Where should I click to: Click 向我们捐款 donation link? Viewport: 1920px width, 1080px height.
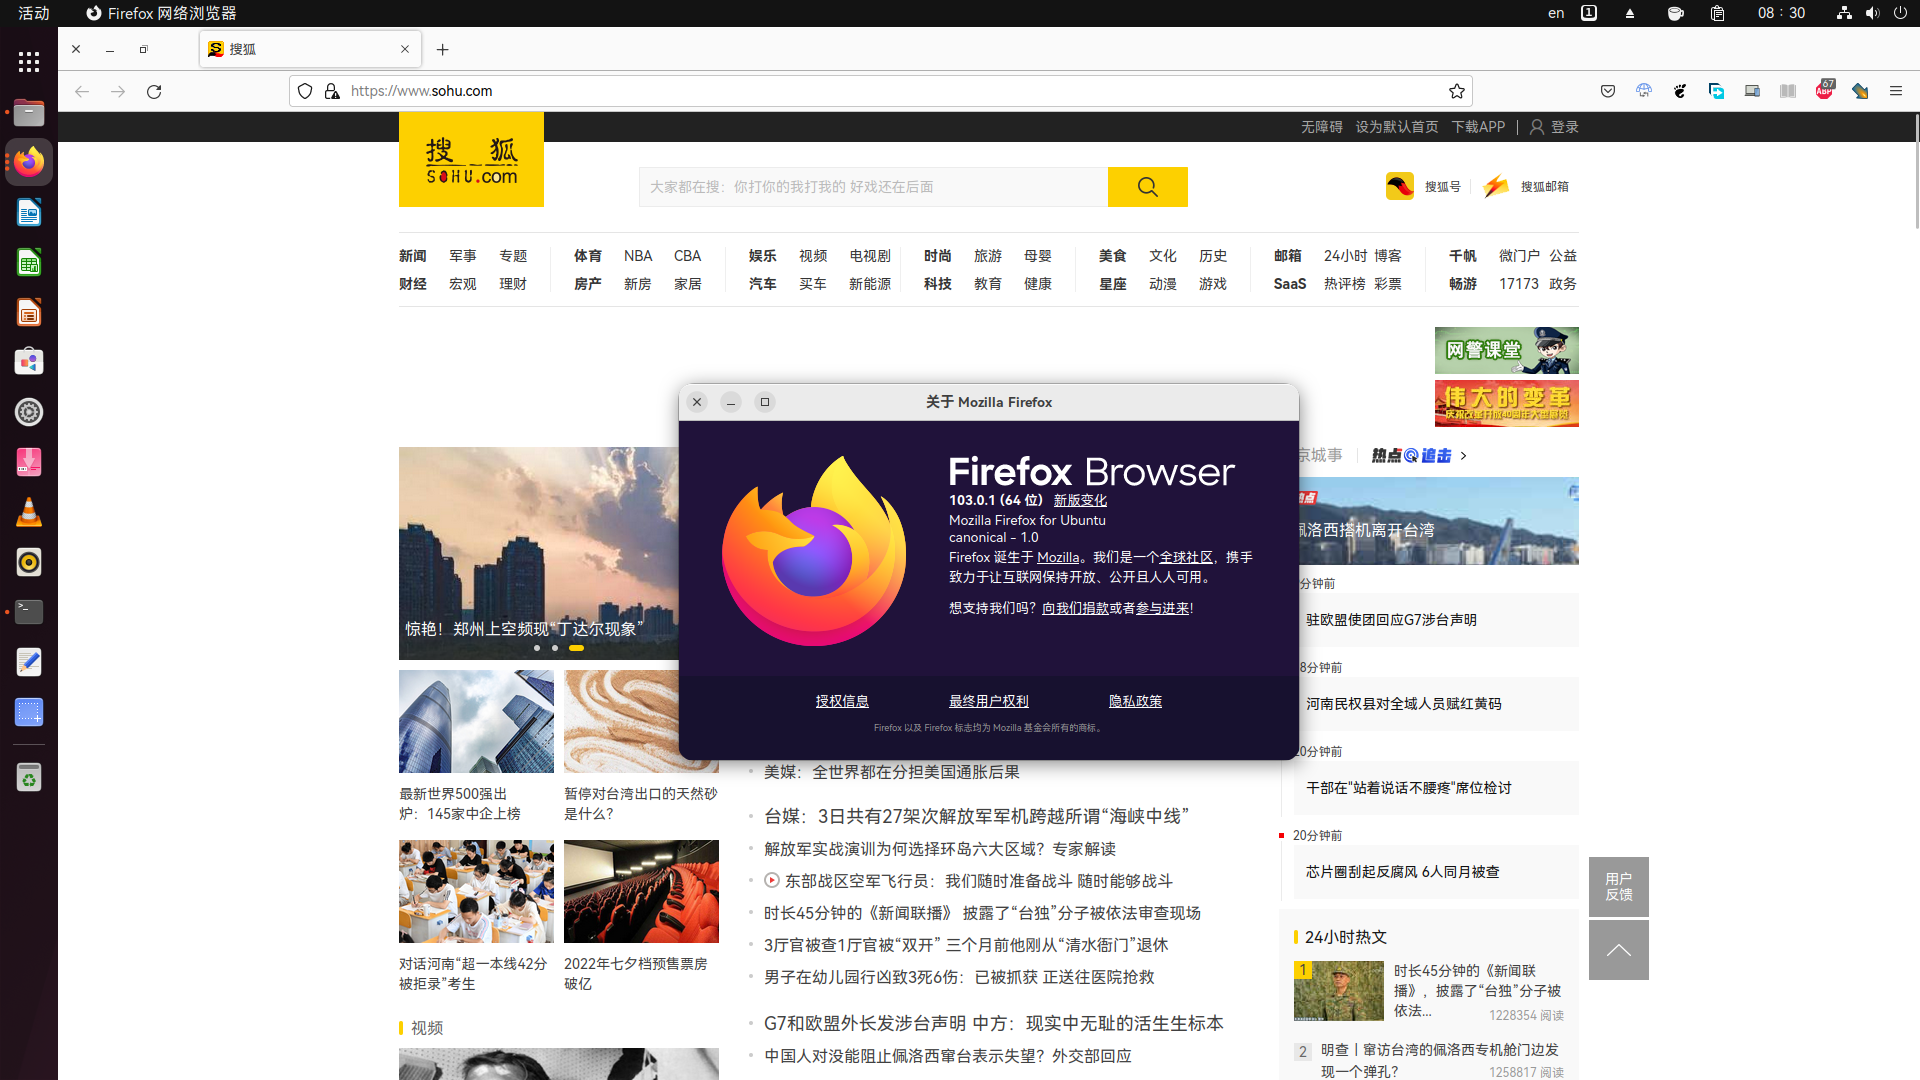point(1075,608)
